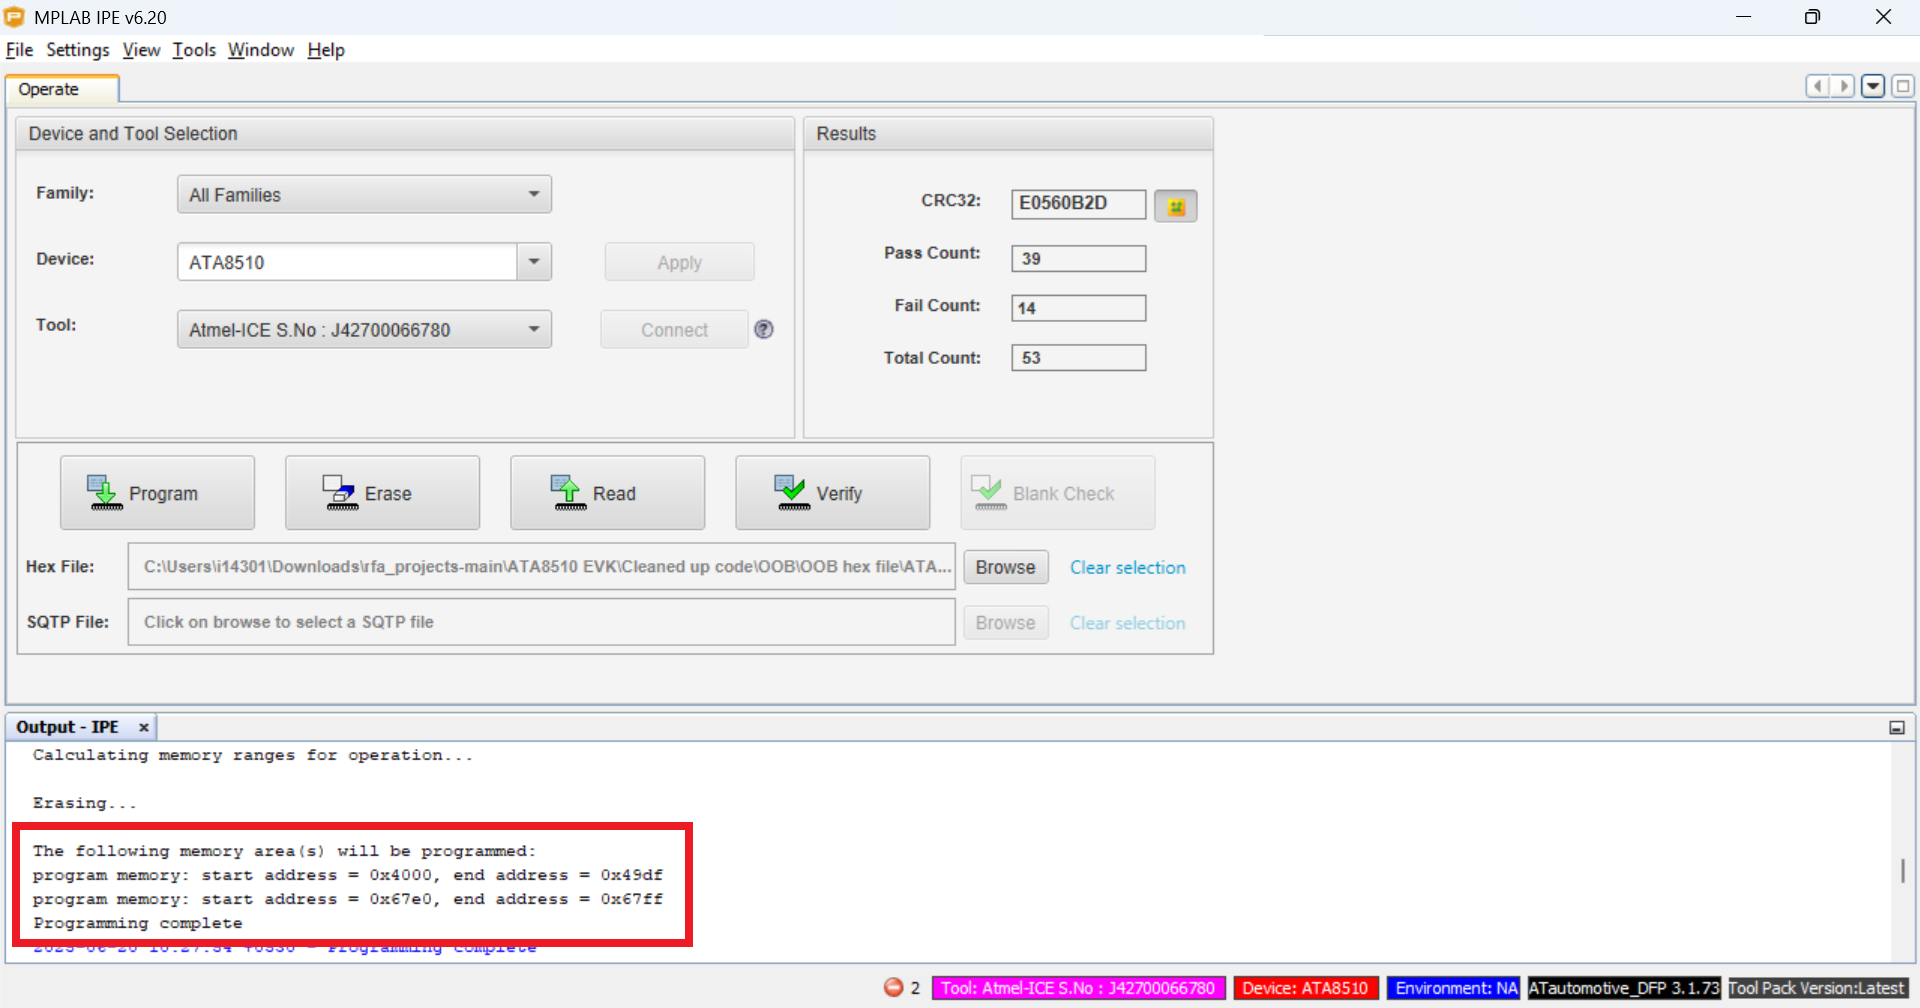Clear the SQTP file selection link
The height and width of the screenshot is (1008, 1920).
pyautogui.click(x=1127, y=622)
